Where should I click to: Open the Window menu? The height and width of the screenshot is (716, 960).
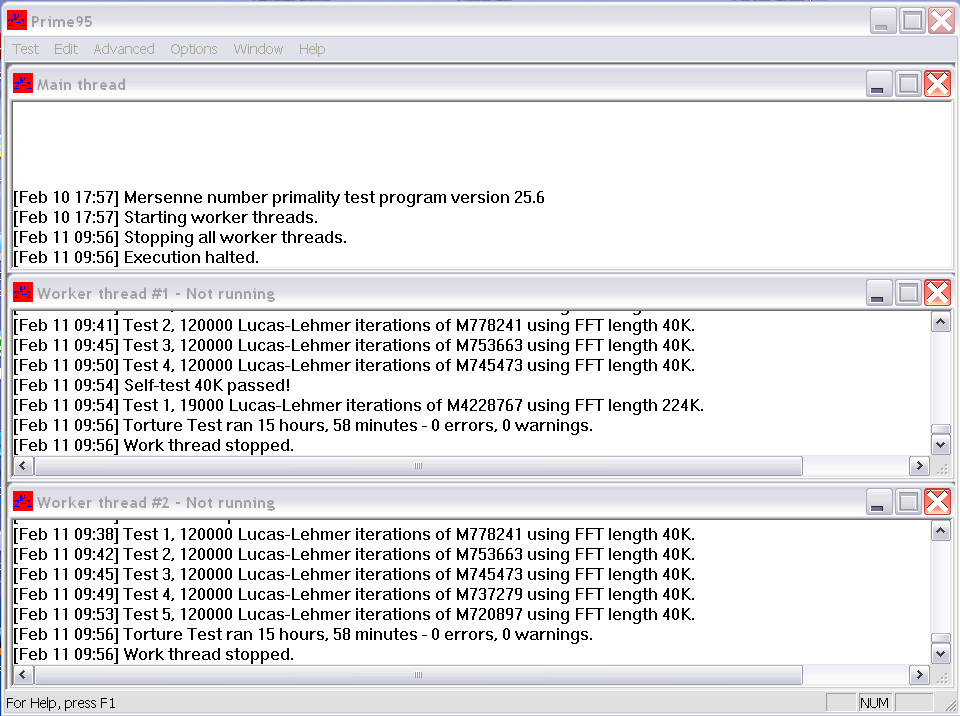tap(258, 49)
